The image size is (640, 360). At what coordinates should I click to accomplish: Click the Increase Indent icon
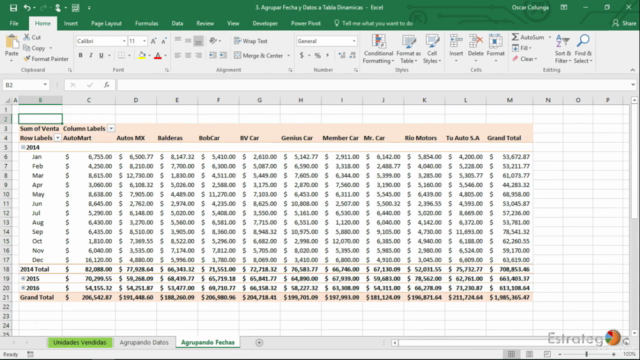pos(223,56)
